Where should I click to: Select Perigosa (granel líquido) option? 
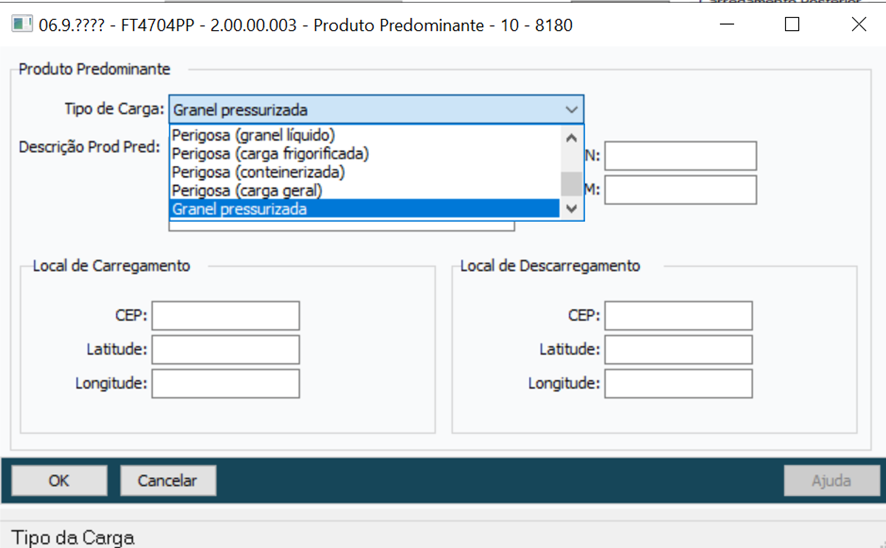[x=254, y=135]
